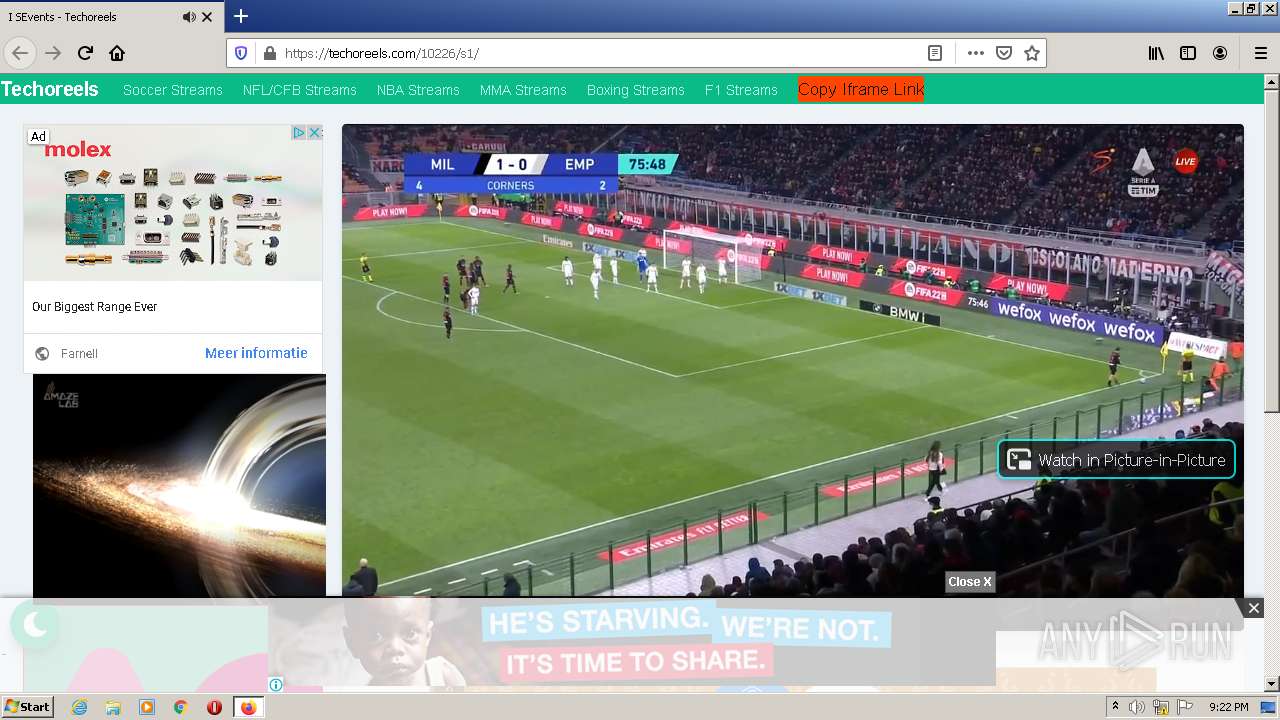The width and height of the screenshot is (1280, 720).
Task: Open the Library bookmarks icon
Action: pos(1156,53)
